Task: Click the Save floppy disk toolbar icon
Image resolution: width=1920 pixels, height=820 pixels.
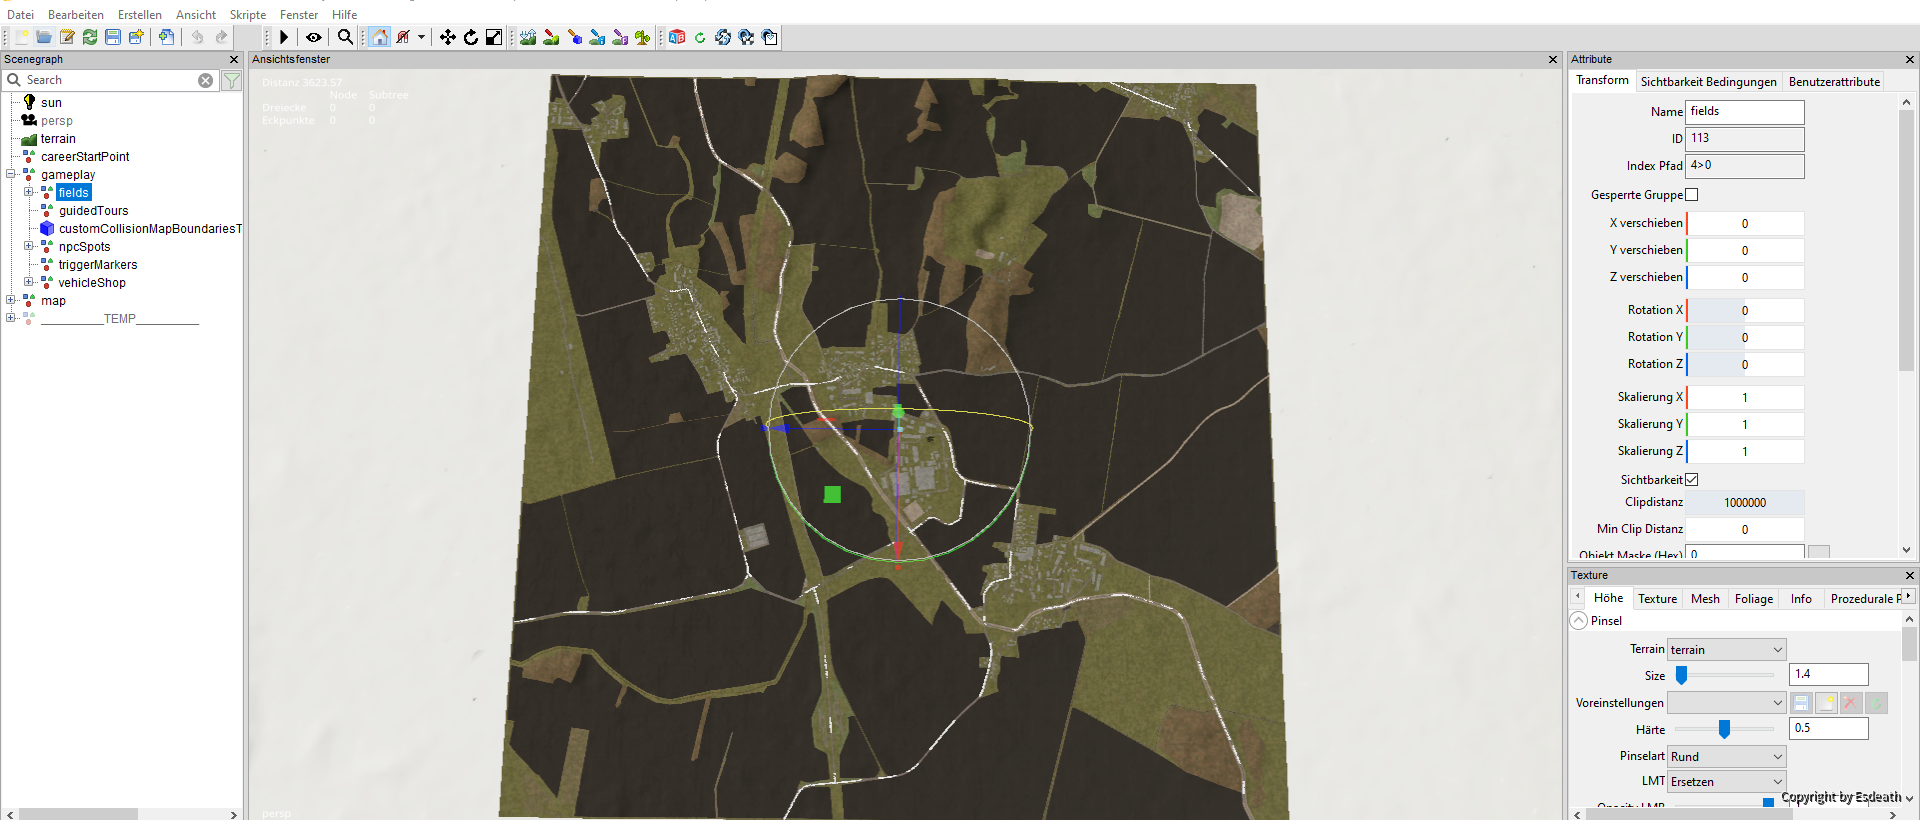Action: (113, 37)
